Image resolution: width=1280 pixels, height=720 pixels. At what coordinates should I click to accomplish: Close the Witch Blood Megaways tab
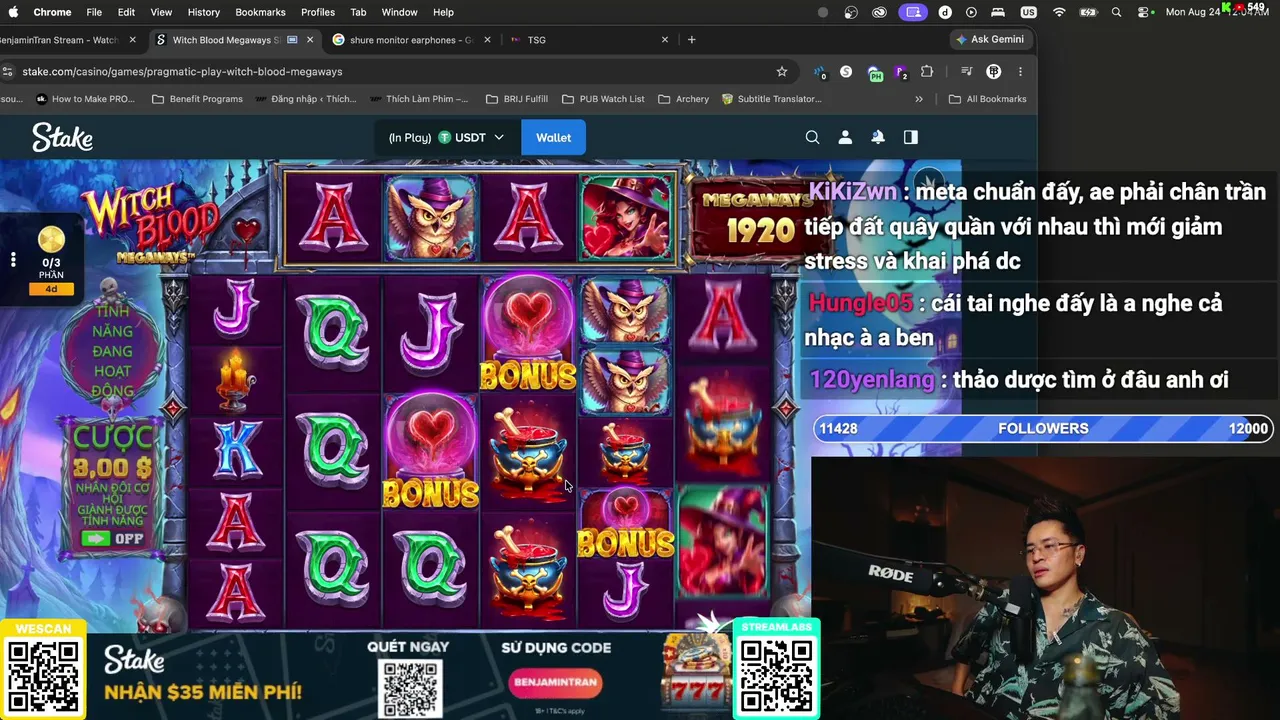point(310,40)
